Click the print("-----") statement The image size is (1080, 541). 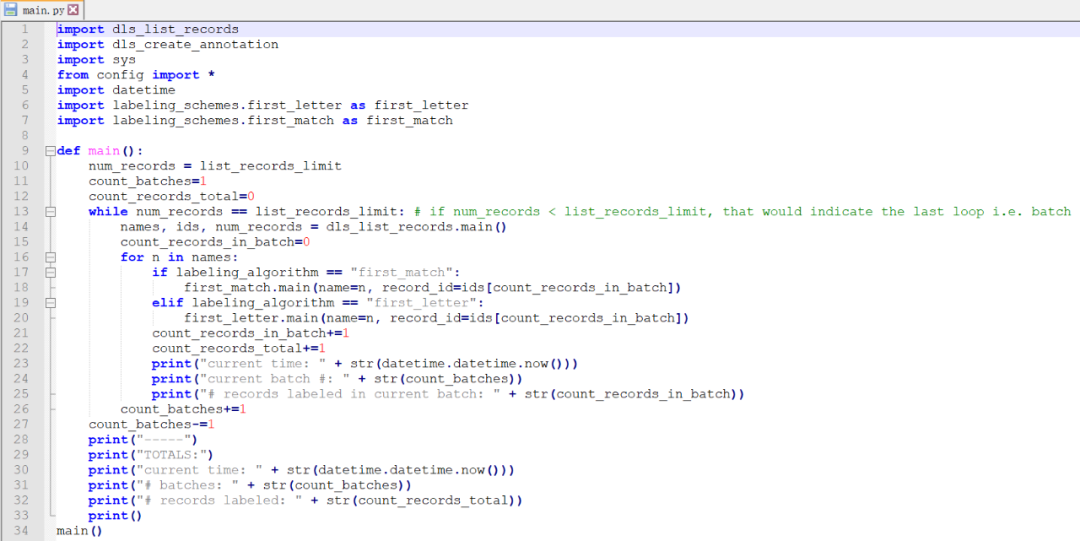143,440
